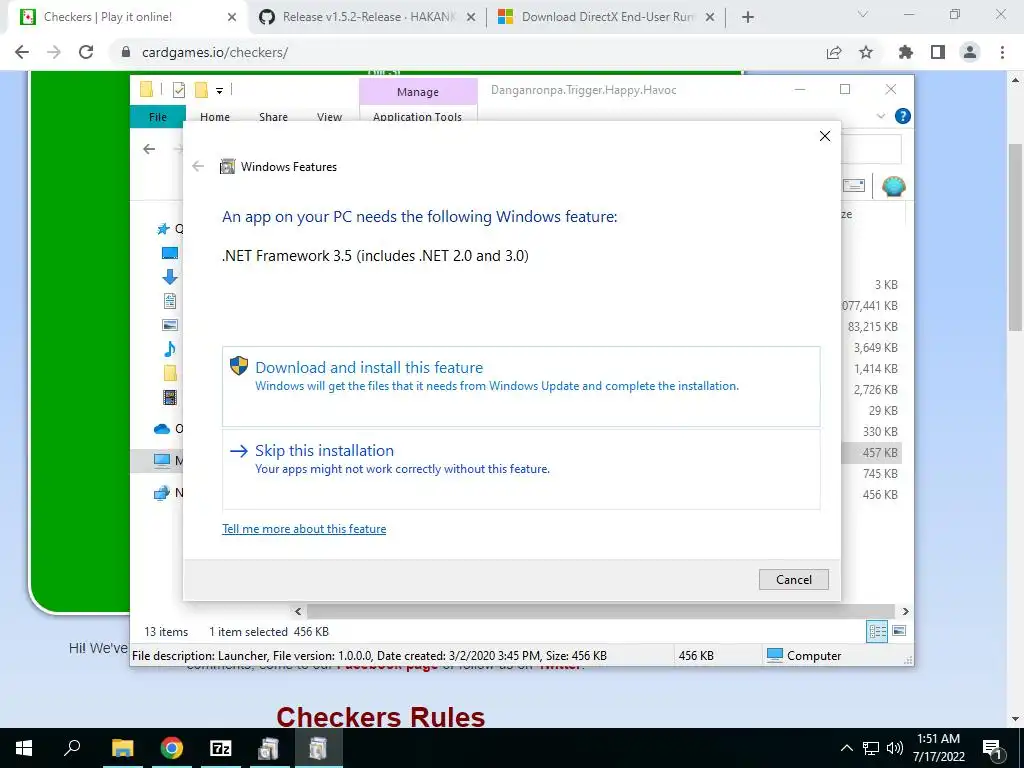Image resolution: width=1024 pixels, height=768 pixels.
Task: Open Desktop icon in Explorer navigation pane
Action: [x=170, y=253]
